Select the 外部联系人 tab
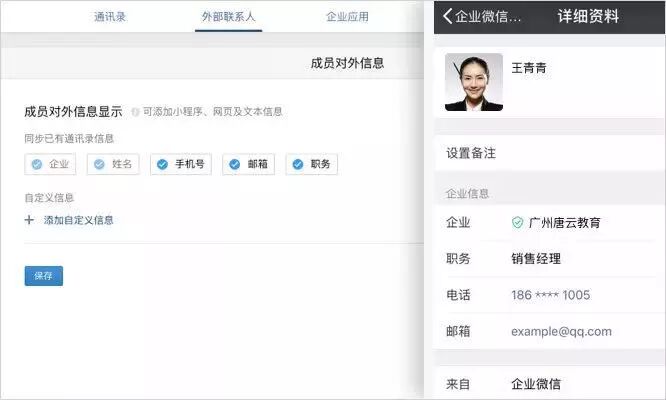Screen dimensions: 666x400 click(x=229, y=17)
